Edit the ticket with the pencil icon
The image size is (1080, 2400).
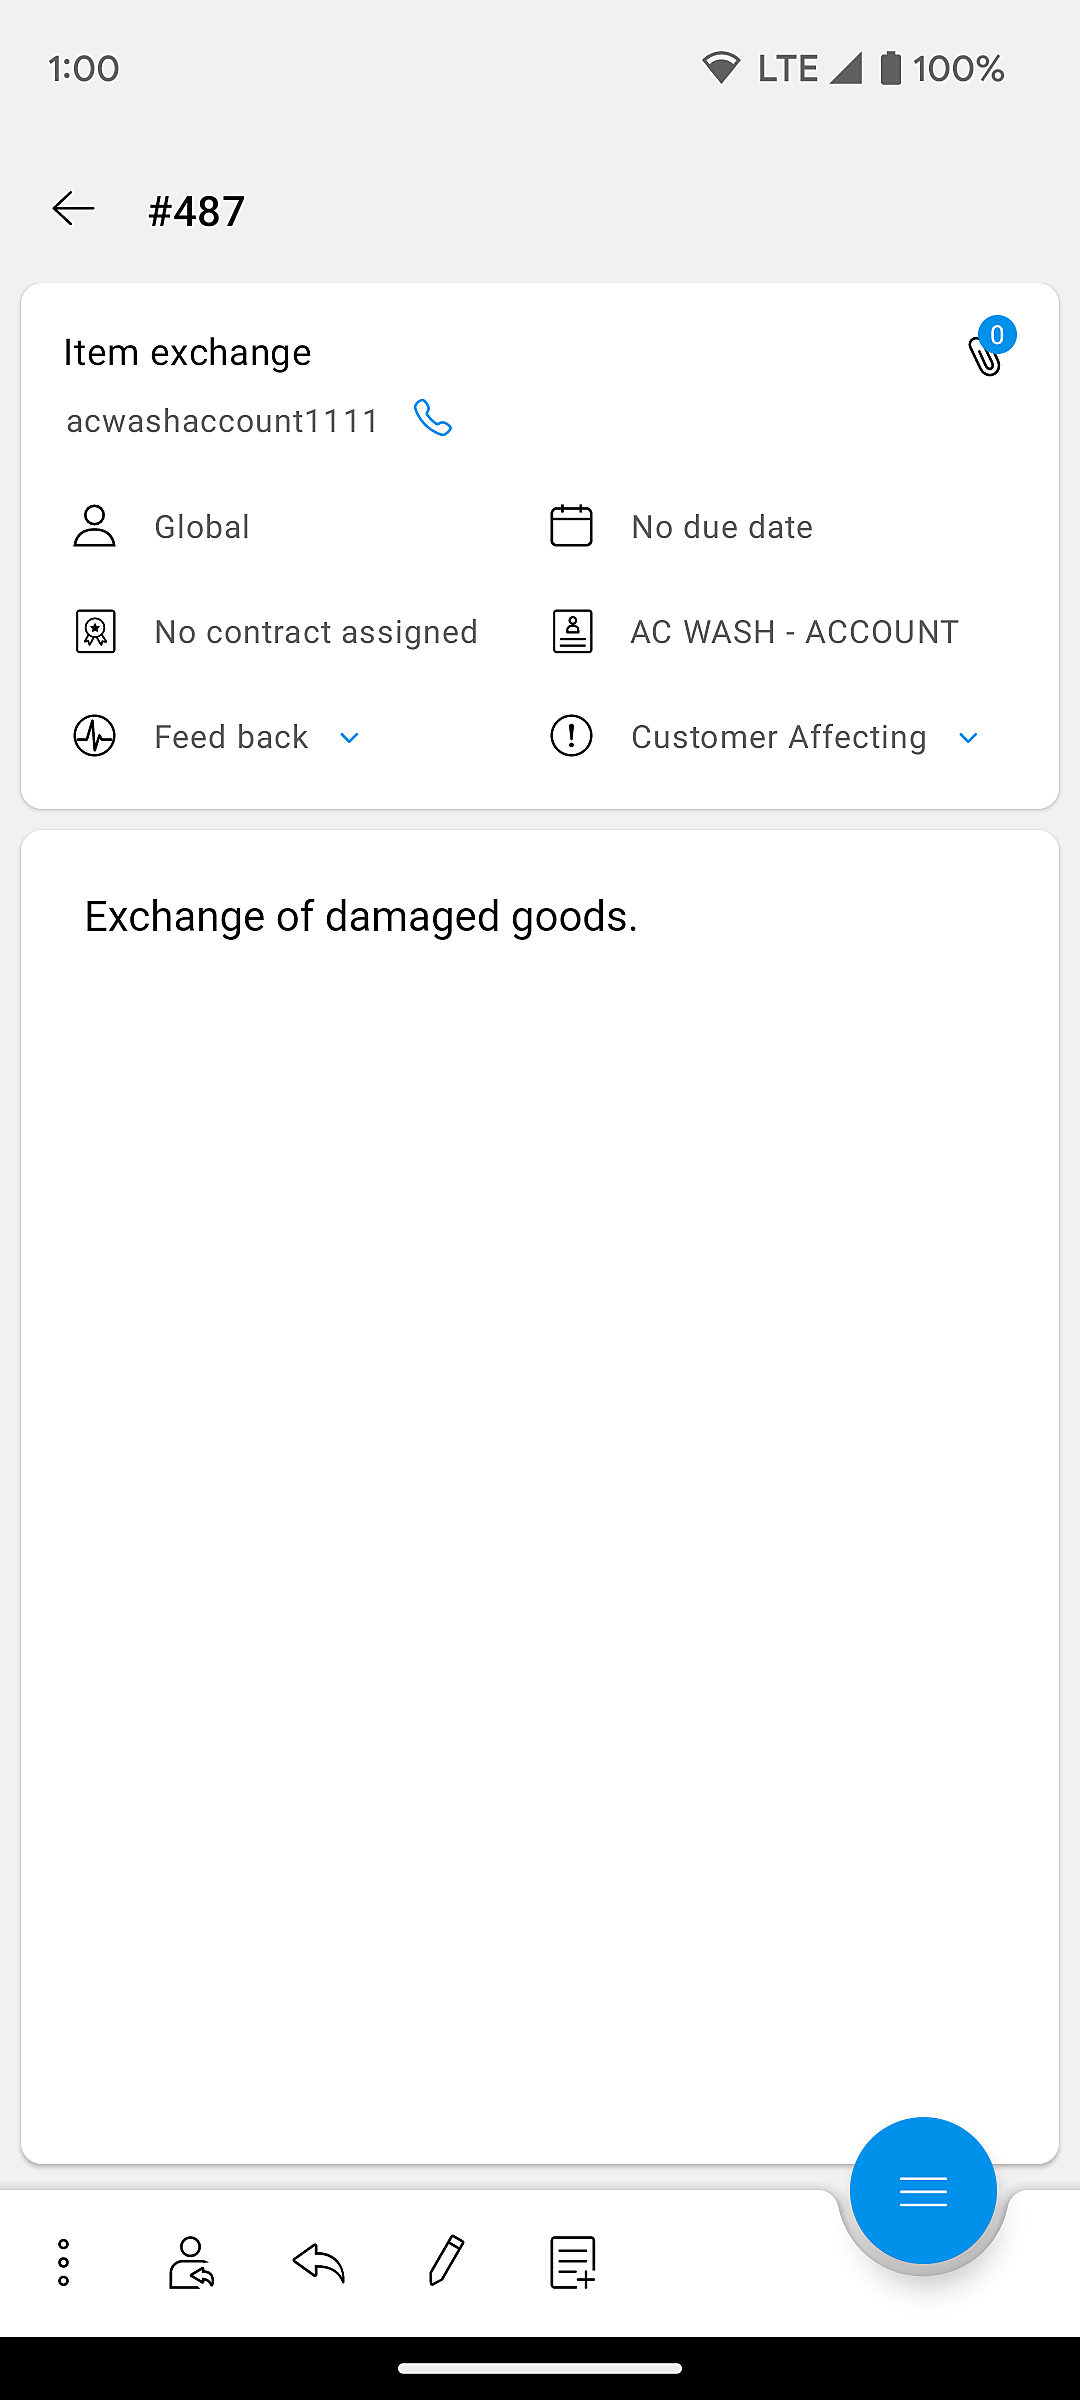446,2261
